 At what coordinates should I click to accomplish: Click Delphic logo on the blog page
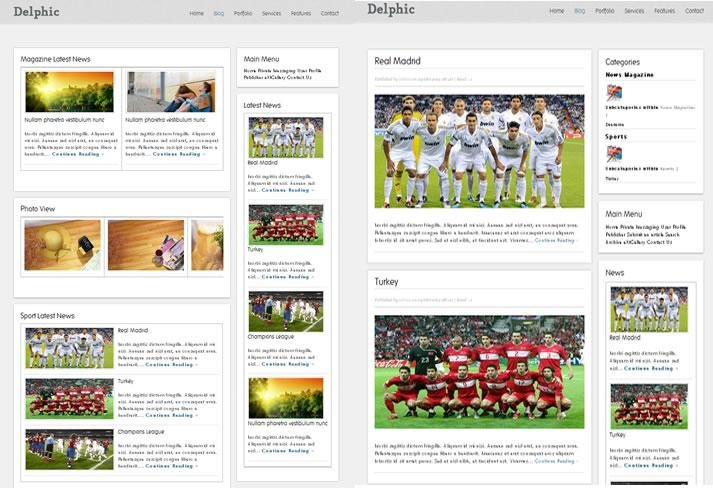391,10
